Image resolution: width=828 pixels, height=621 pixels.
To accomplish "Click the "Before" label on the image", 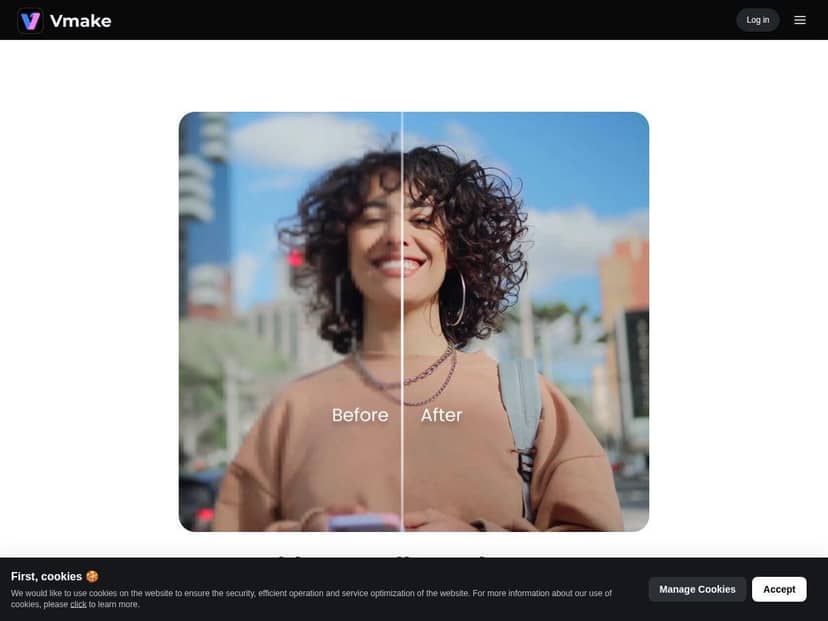I will pos(360,415).
